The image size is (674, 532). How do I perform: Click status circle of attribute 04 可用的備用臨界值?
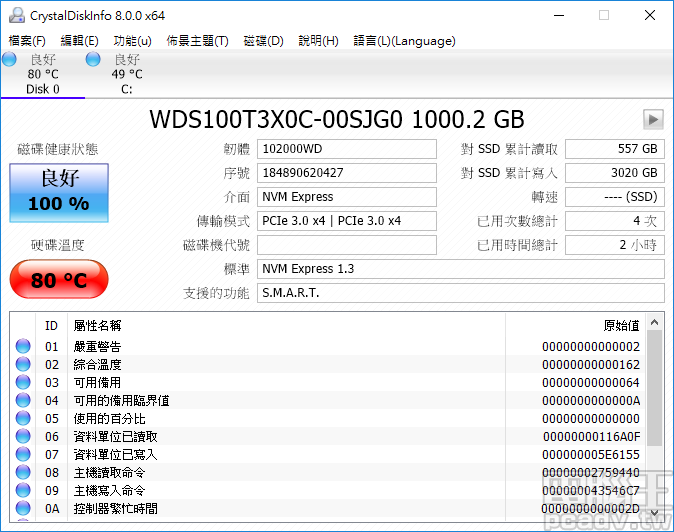point(23,401)
